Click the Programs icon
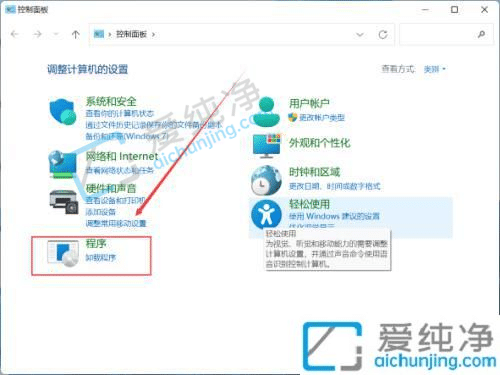Screen dimensions: 500x375 click(63, 254)
